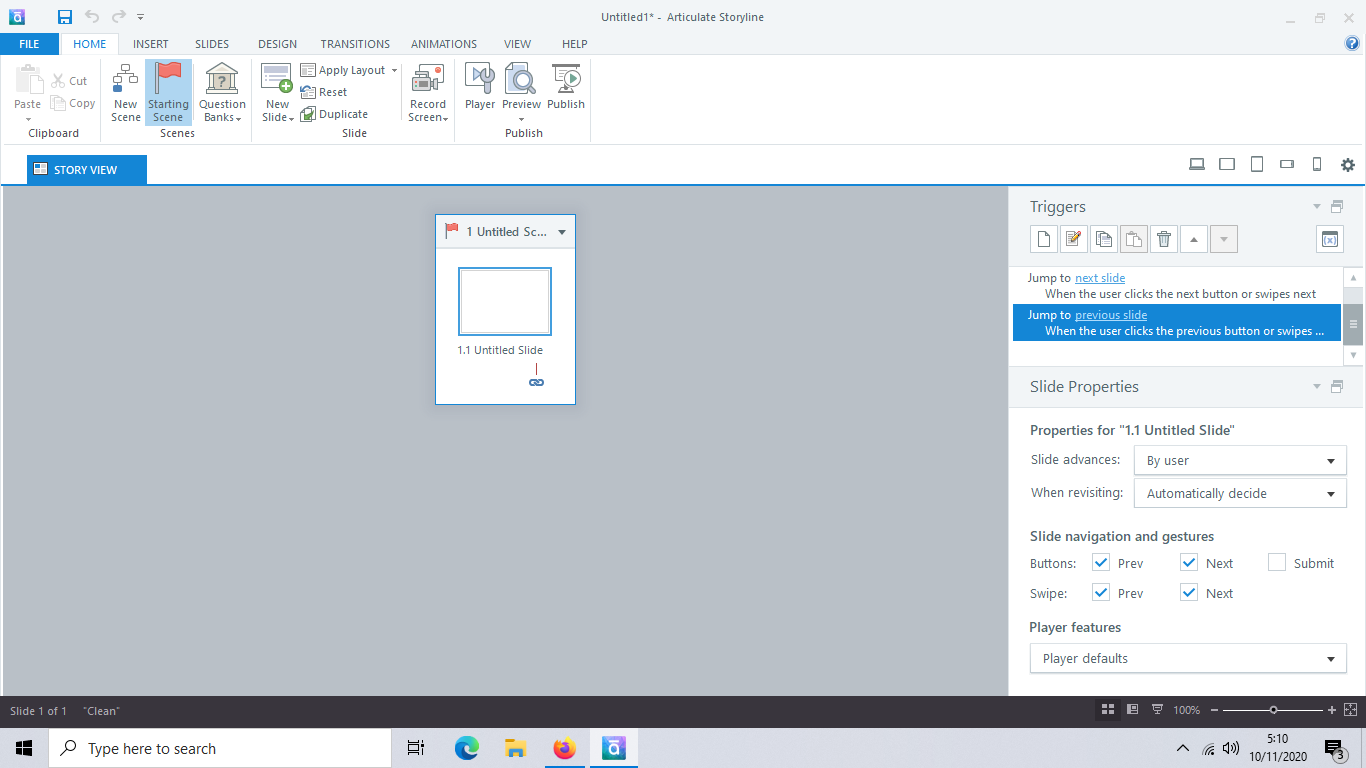Open the TRANSITIONS ribbon tab
1366x768 pixels.
tap(354, 43)
